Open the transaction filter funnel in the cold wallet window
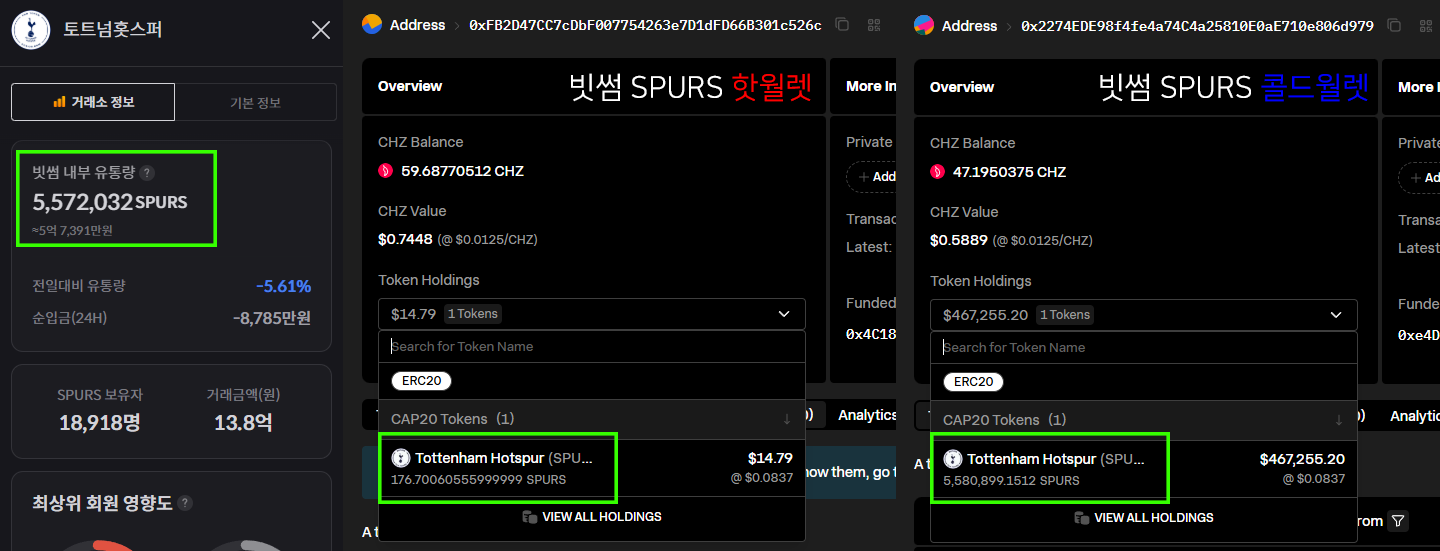 click(1398, 521)
